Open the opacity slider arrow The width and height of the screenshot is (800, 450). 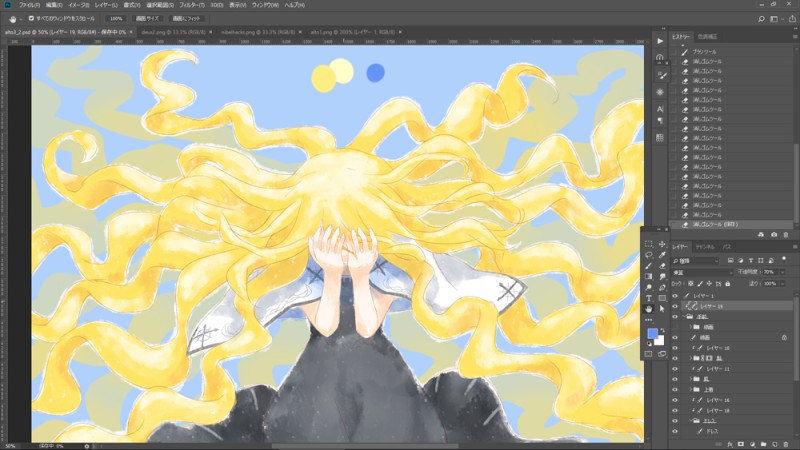point(783,272)
